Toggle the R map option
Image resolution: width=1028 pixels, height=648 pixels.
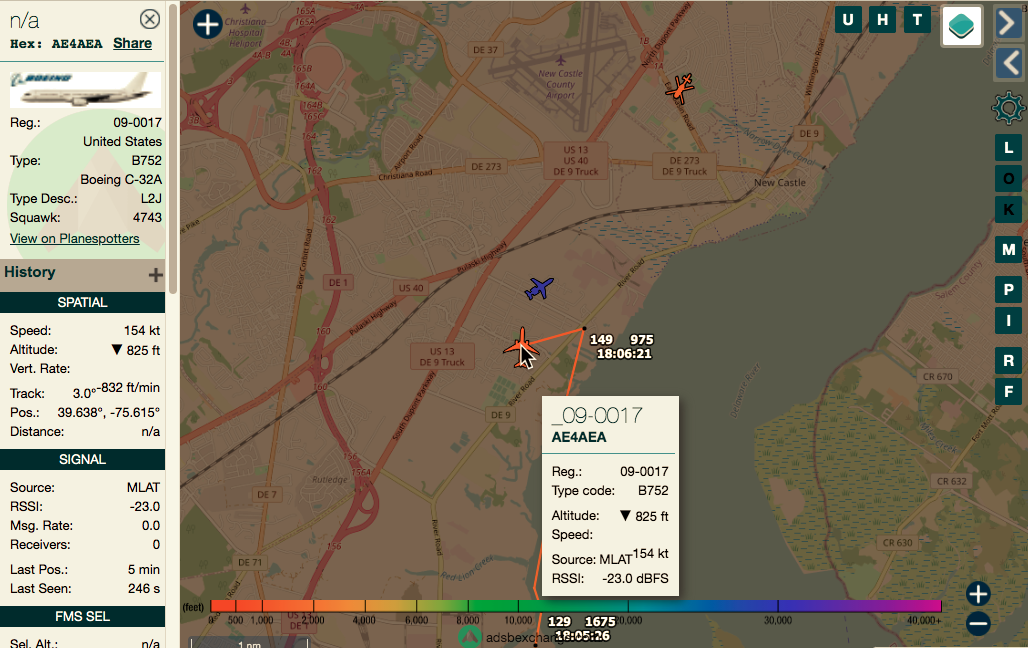(1008, 360)
